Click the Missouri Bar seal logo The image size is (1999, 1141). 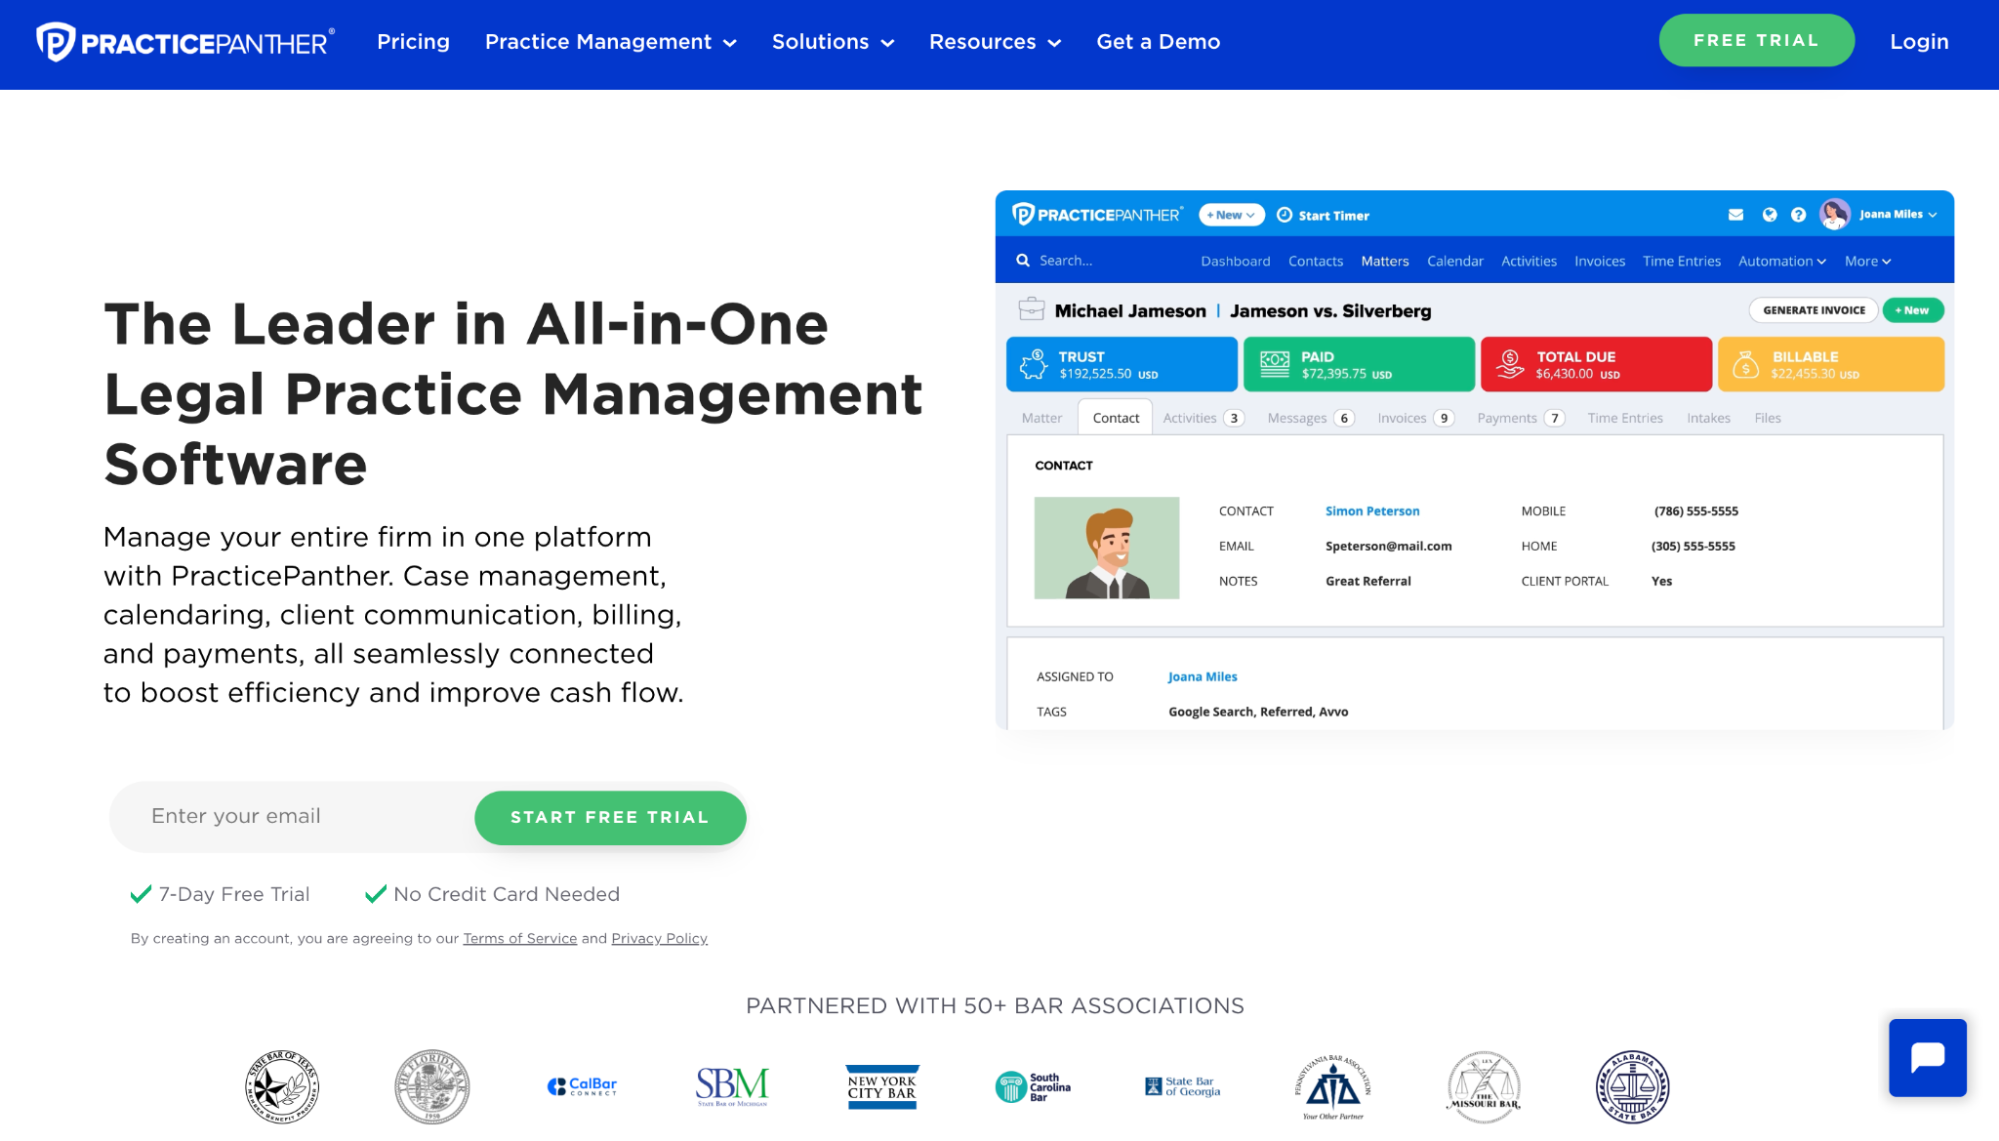click(1484, 1087)
